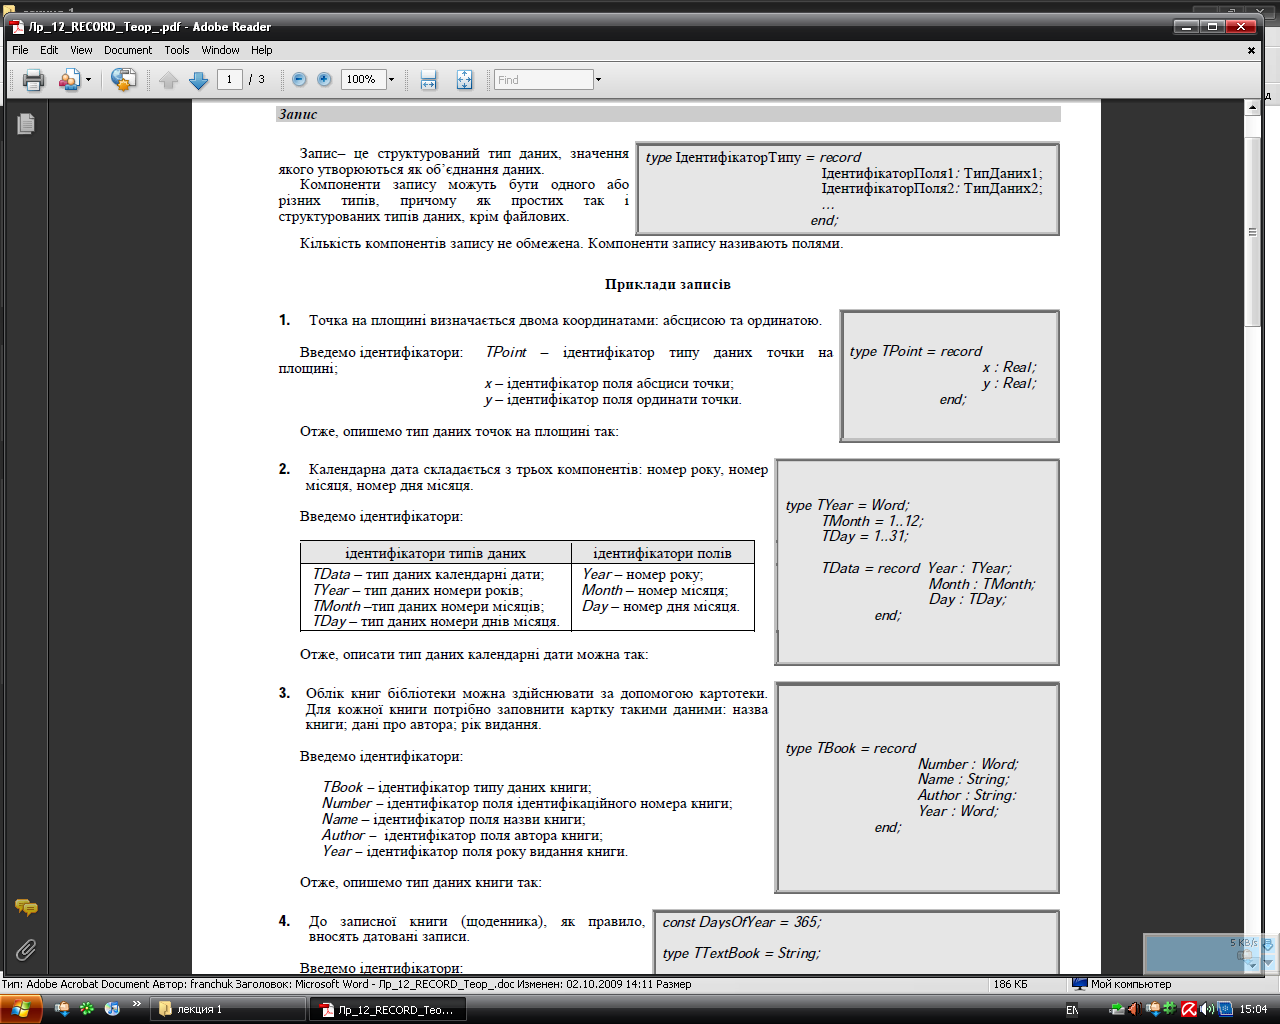The width and height of the screenshot is (1280, 1024).
Task: Open the Tools menu
Action: coord(177,50)
